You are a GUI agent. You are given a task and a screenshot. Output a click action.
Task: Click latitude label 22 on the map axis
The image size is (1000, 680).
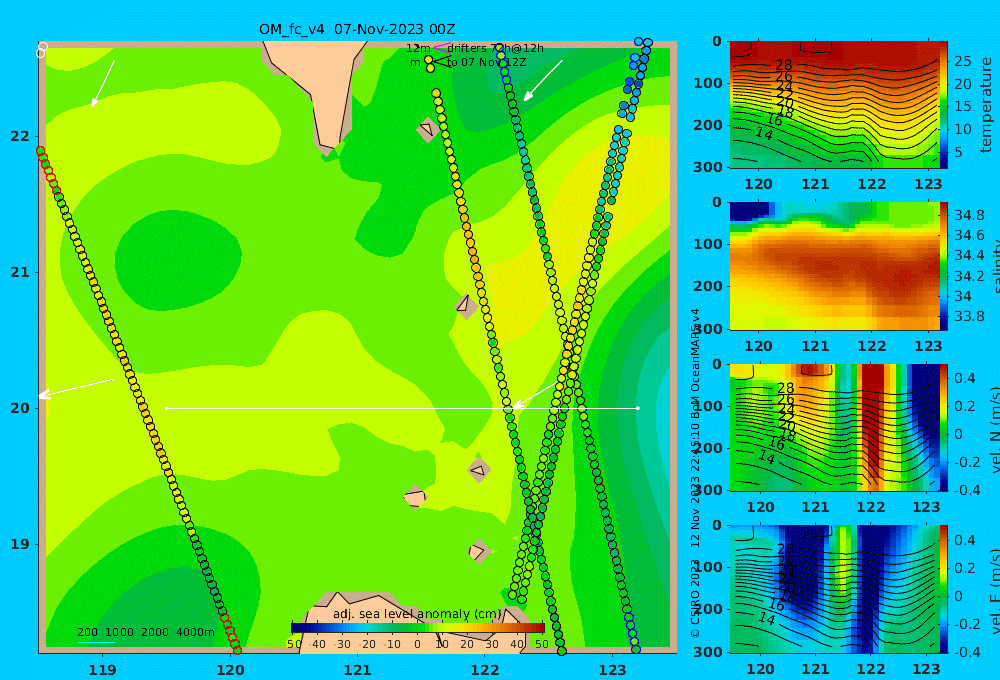[19, 136]
